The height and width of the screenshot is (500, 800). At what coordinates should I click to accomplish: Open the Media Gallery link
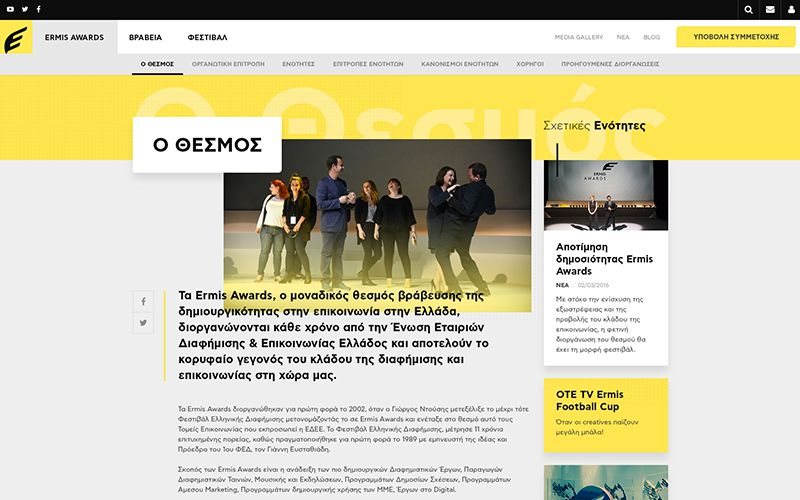[579, 37]
